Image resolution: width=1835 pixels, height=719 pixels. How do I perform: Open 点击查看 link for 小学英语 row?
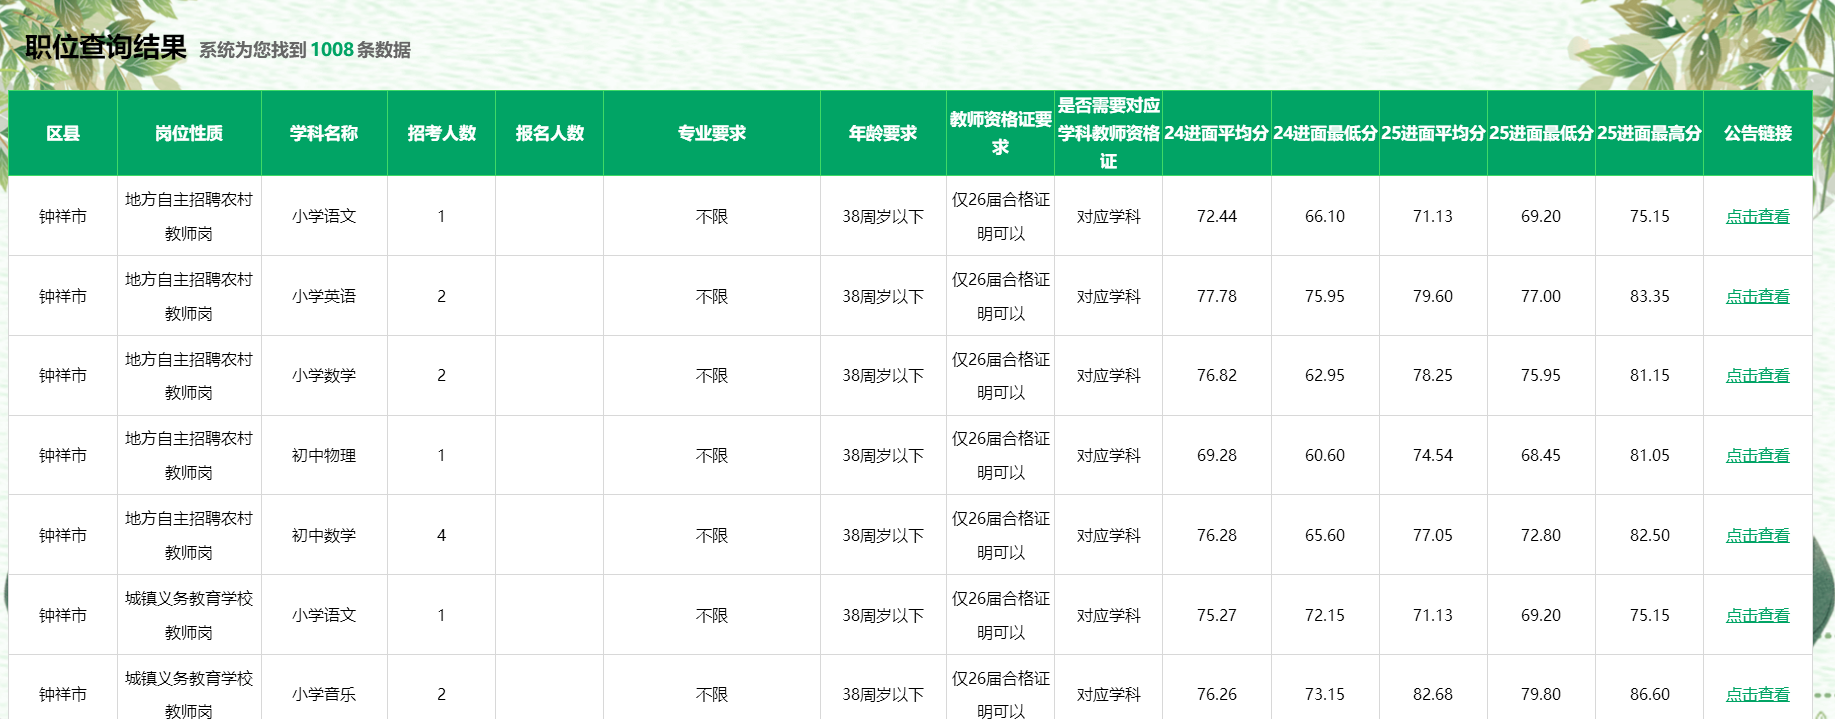[1757, 296]
